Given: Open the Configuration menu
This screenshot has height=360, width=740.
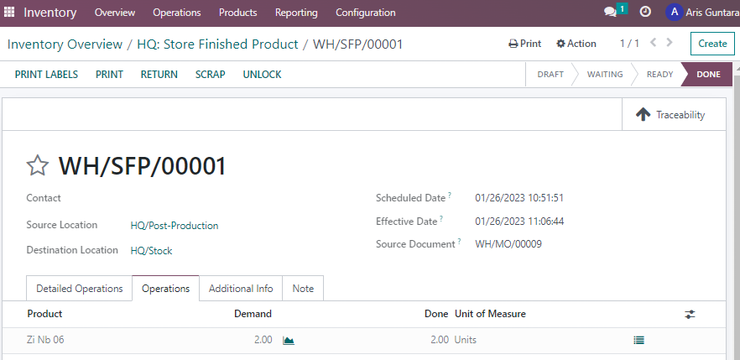Looking at the screenshot, I should click(x=365, y=13).
